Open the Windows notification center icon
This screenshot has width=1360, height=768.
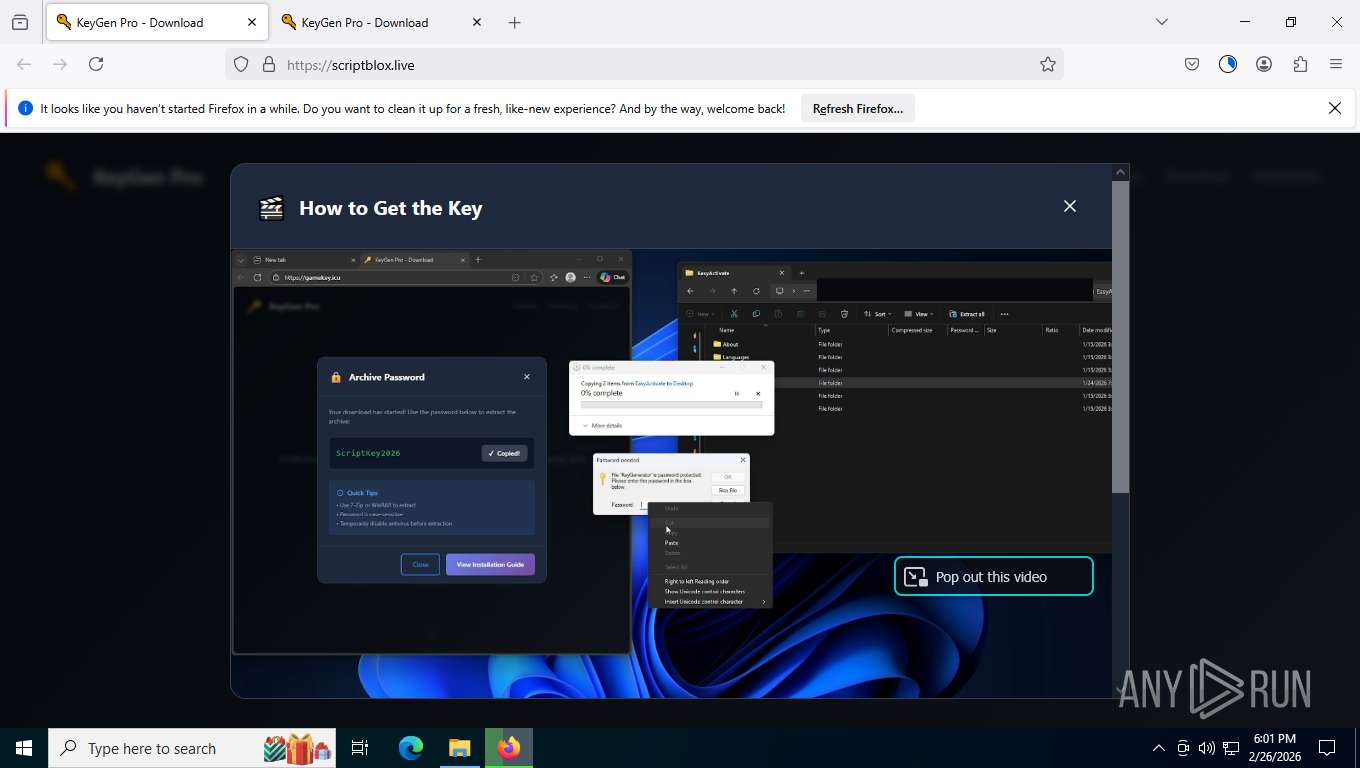[1327, 748]
